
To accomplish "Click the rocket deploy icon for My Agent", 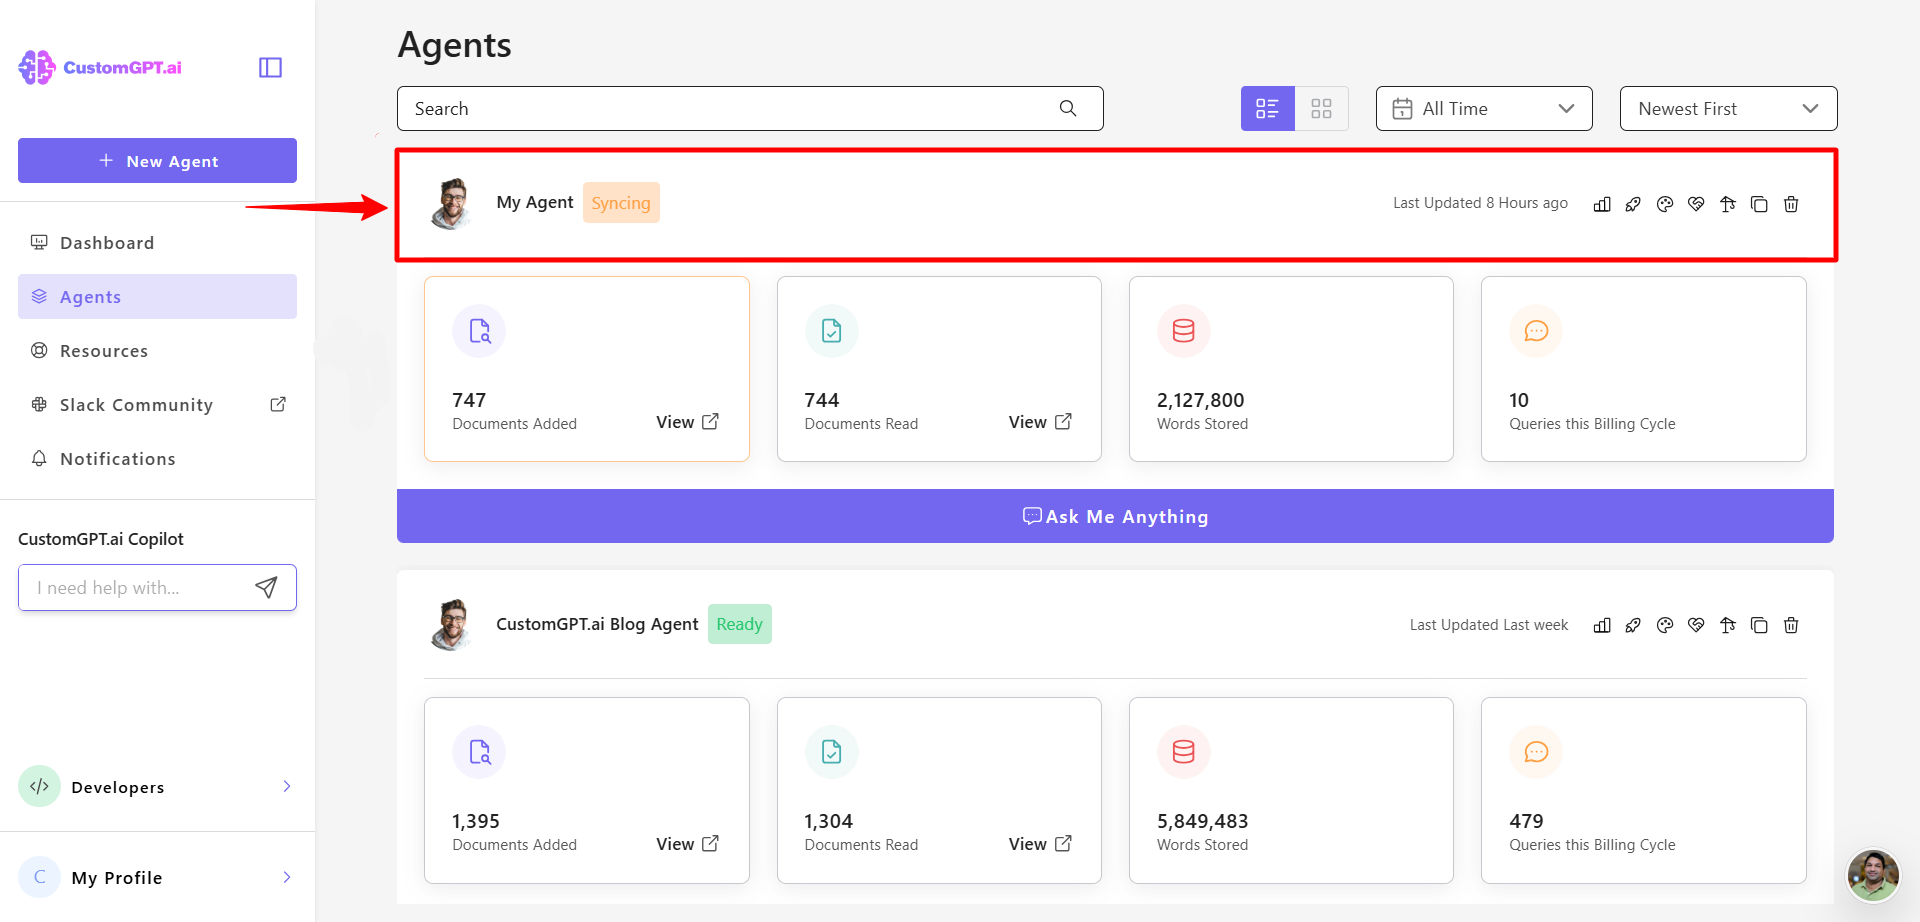I will [1633, 204].
